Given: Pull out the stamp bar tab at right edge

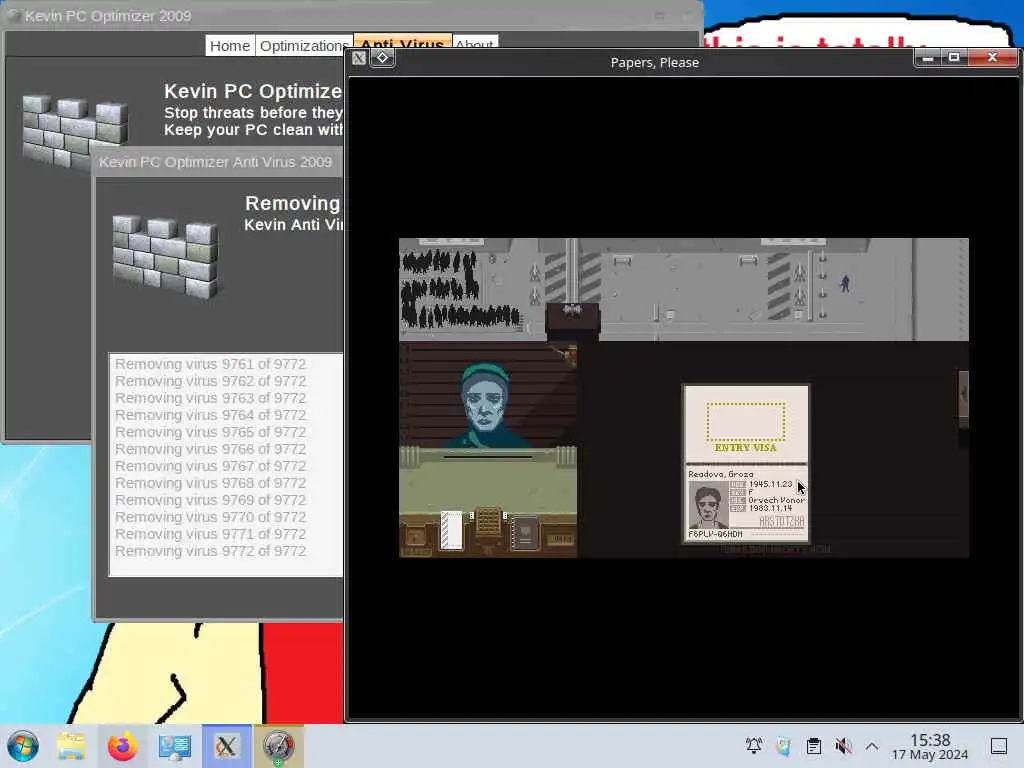Looking at the screenshot, I should [963, 393].
